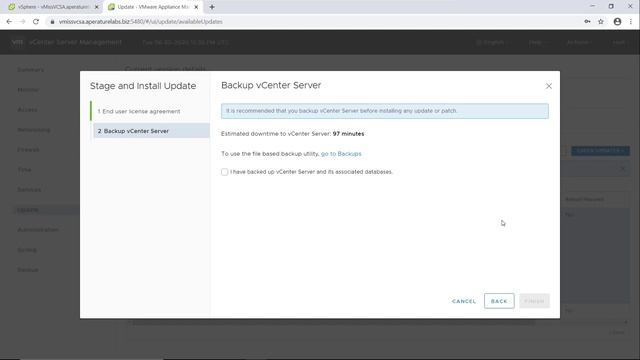
Task: Click the Reboot Required column header
Action: click(x=584, y=199)
